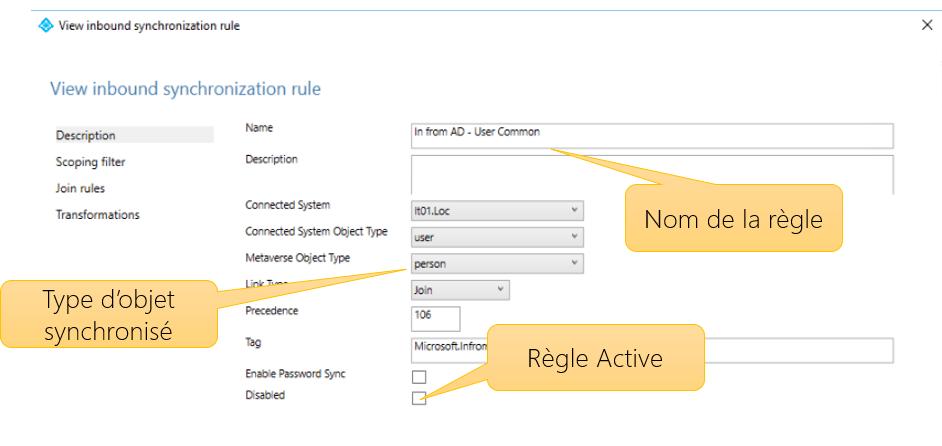Image resolution: width=942 pixels, height=446 pixels.
Task: Click the Precedence field showing 106
Action: click(x=435, y=318)
